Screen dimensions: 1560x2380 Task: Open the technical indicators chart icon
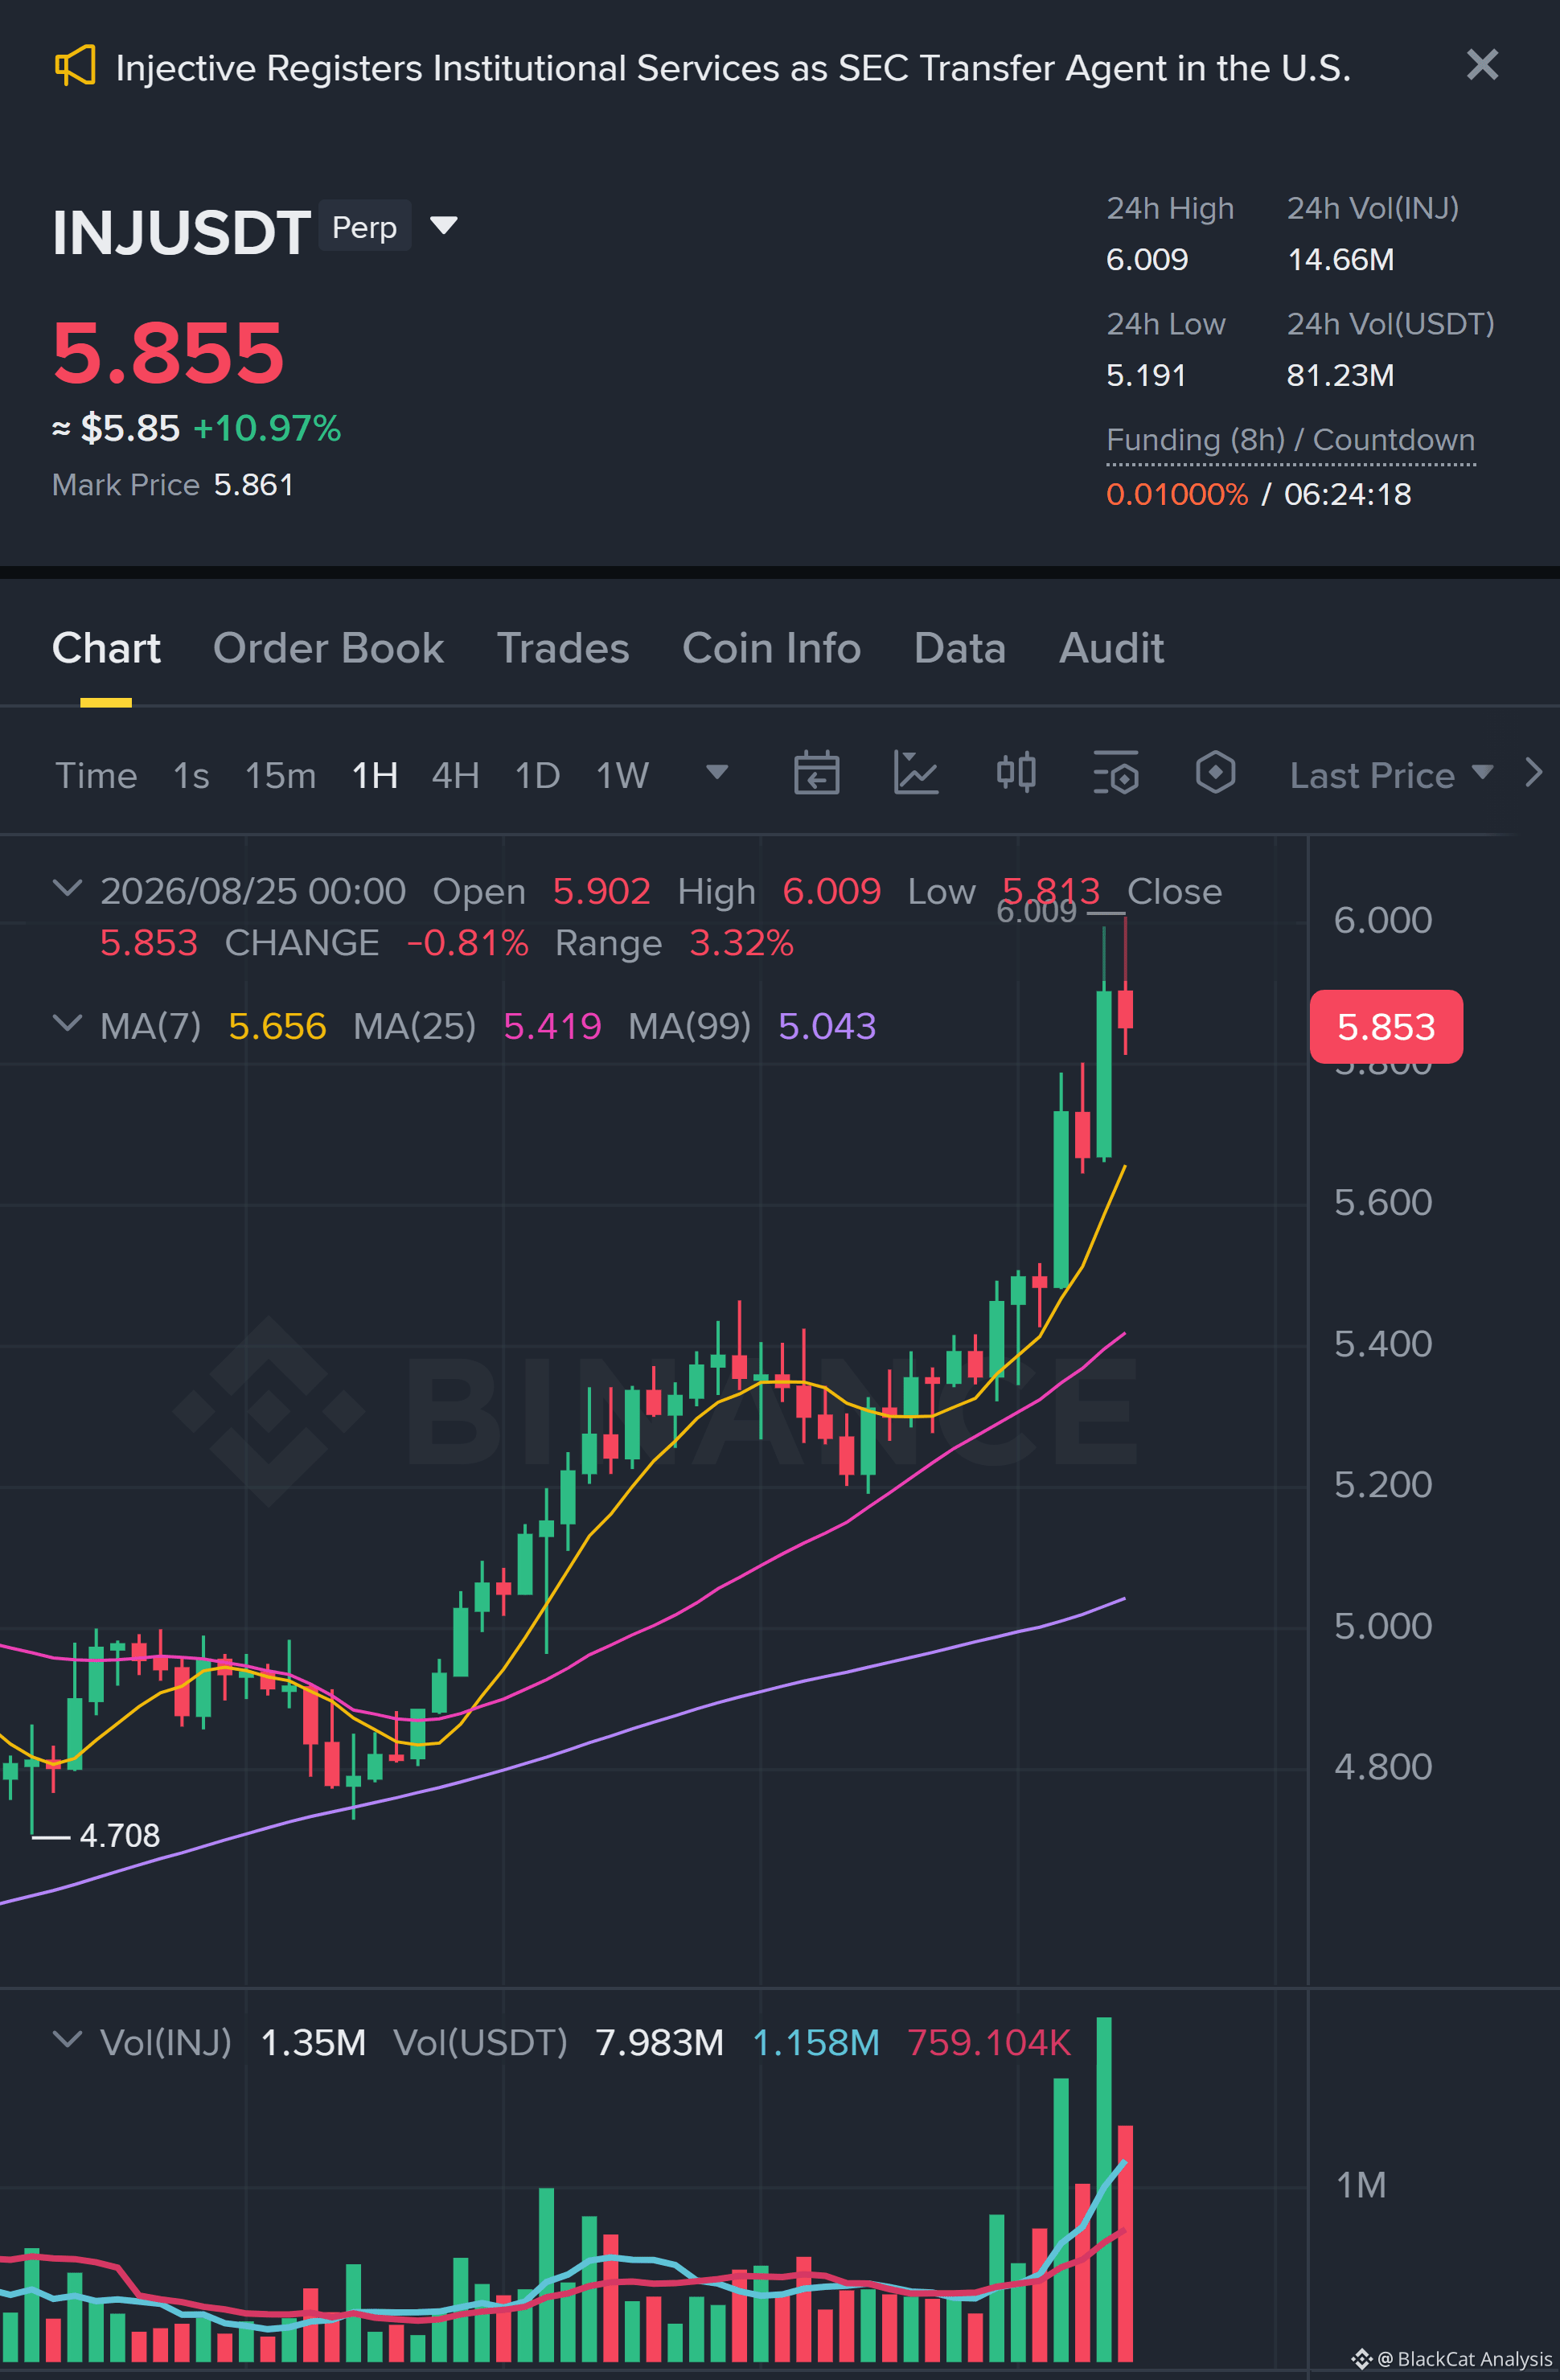915,773
